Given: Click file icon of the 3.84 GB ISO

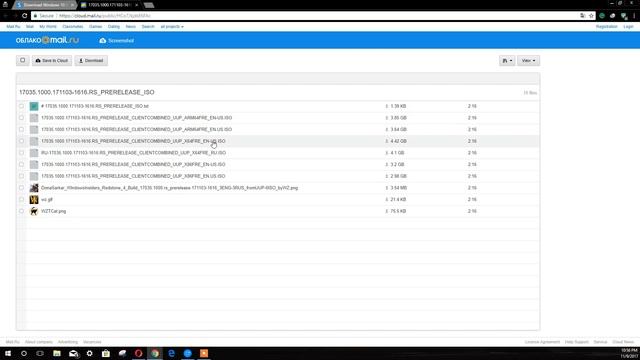Looking at the screenshot, I should click(34, 129).
